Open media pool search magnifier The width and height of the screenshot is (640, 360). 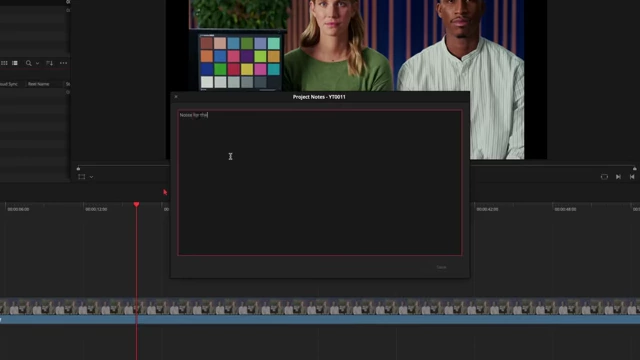pos(29,63)
